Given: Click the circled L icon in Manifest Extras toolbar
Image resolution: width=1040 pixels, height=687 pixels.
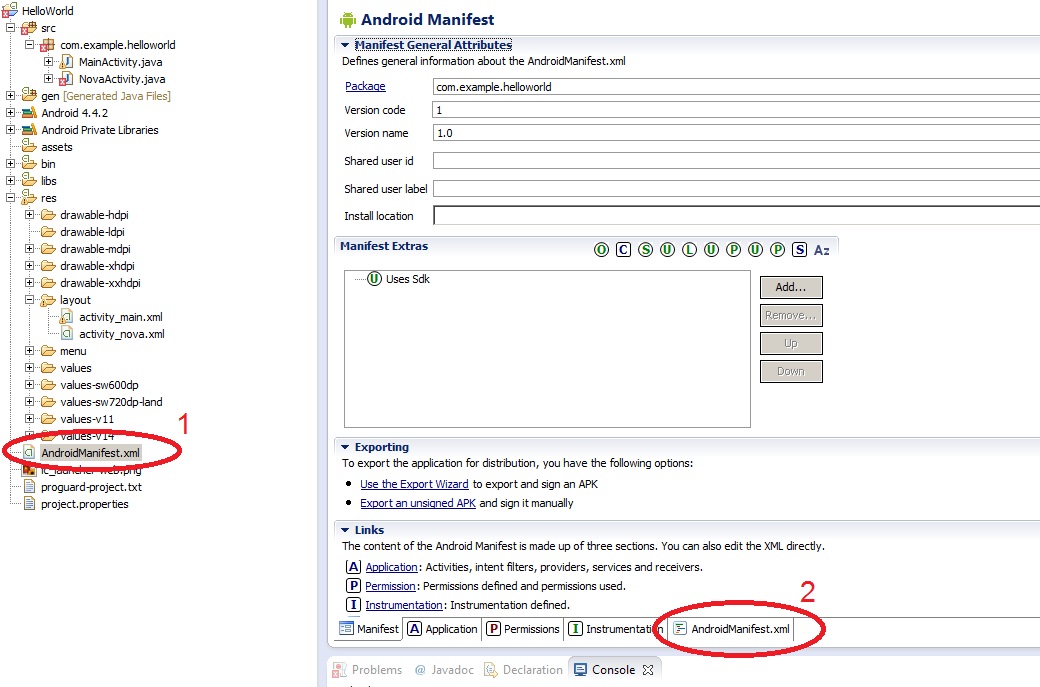Looking at the screenshot, I should tap(689, 250).
